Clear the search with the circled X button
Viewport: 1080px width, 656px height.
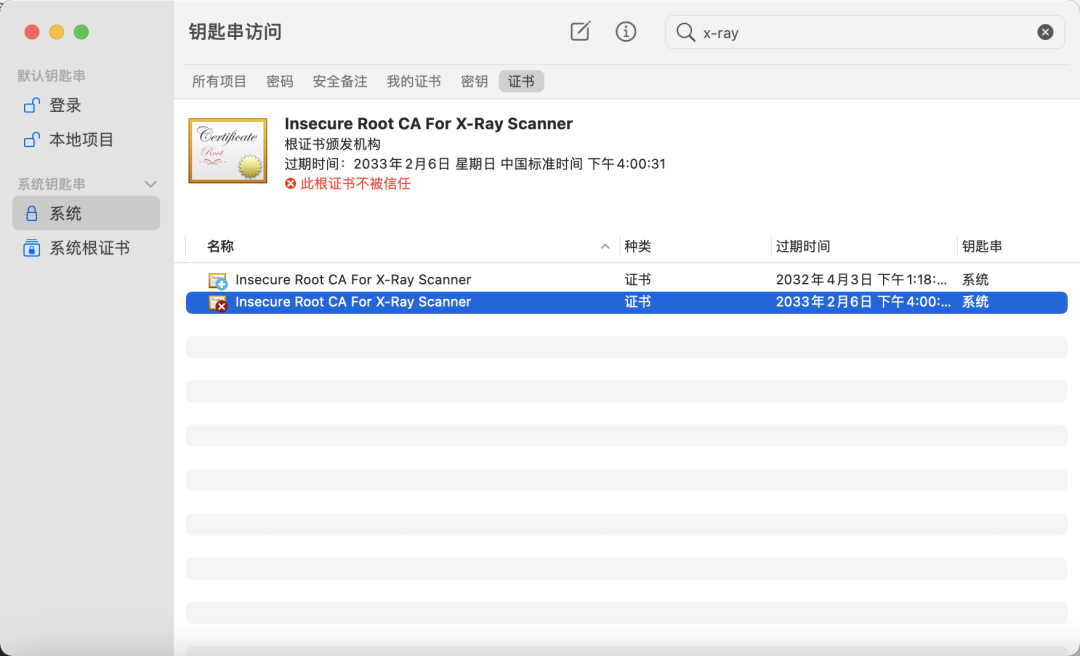[1045, 31]
